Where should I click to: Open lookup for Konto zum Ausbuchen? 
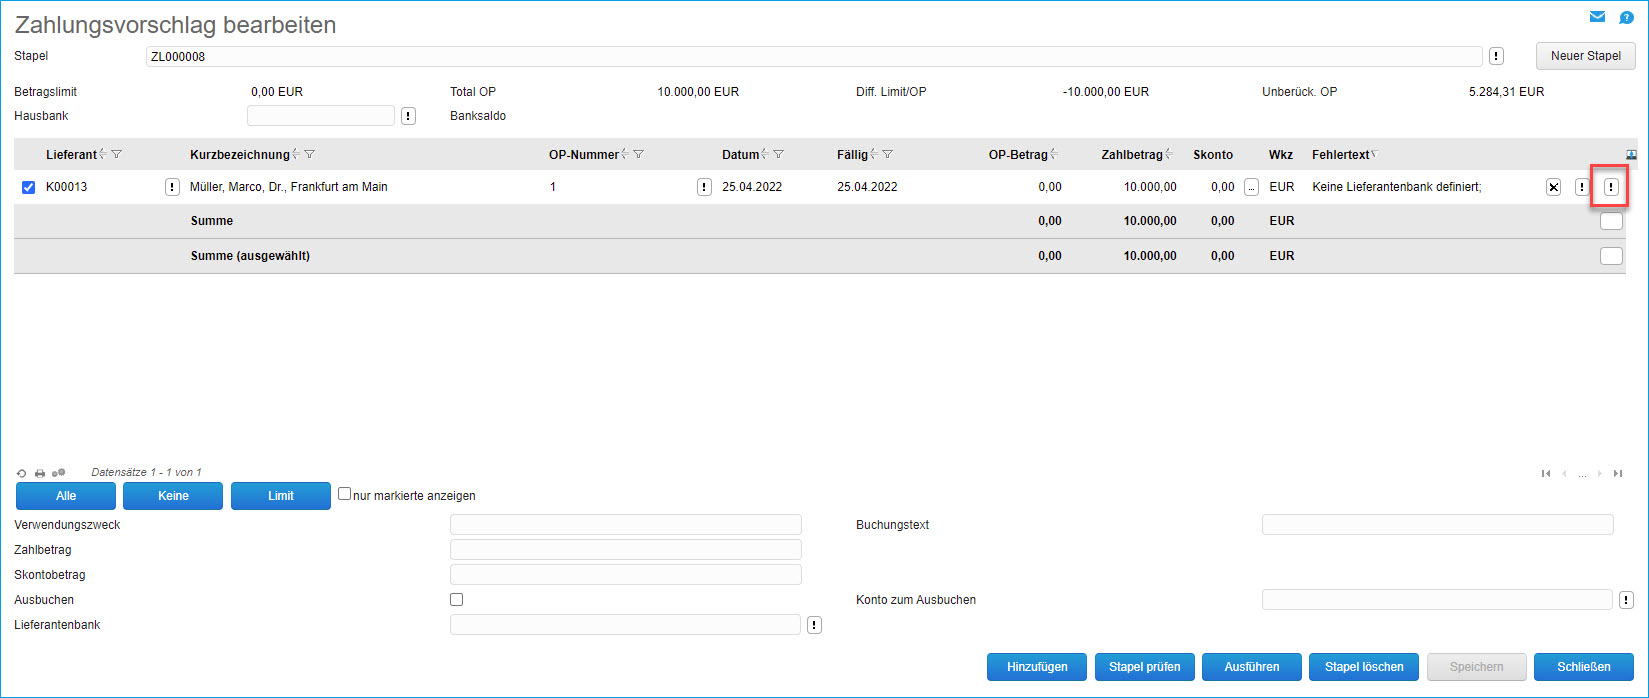click(x=1626, y=600)
